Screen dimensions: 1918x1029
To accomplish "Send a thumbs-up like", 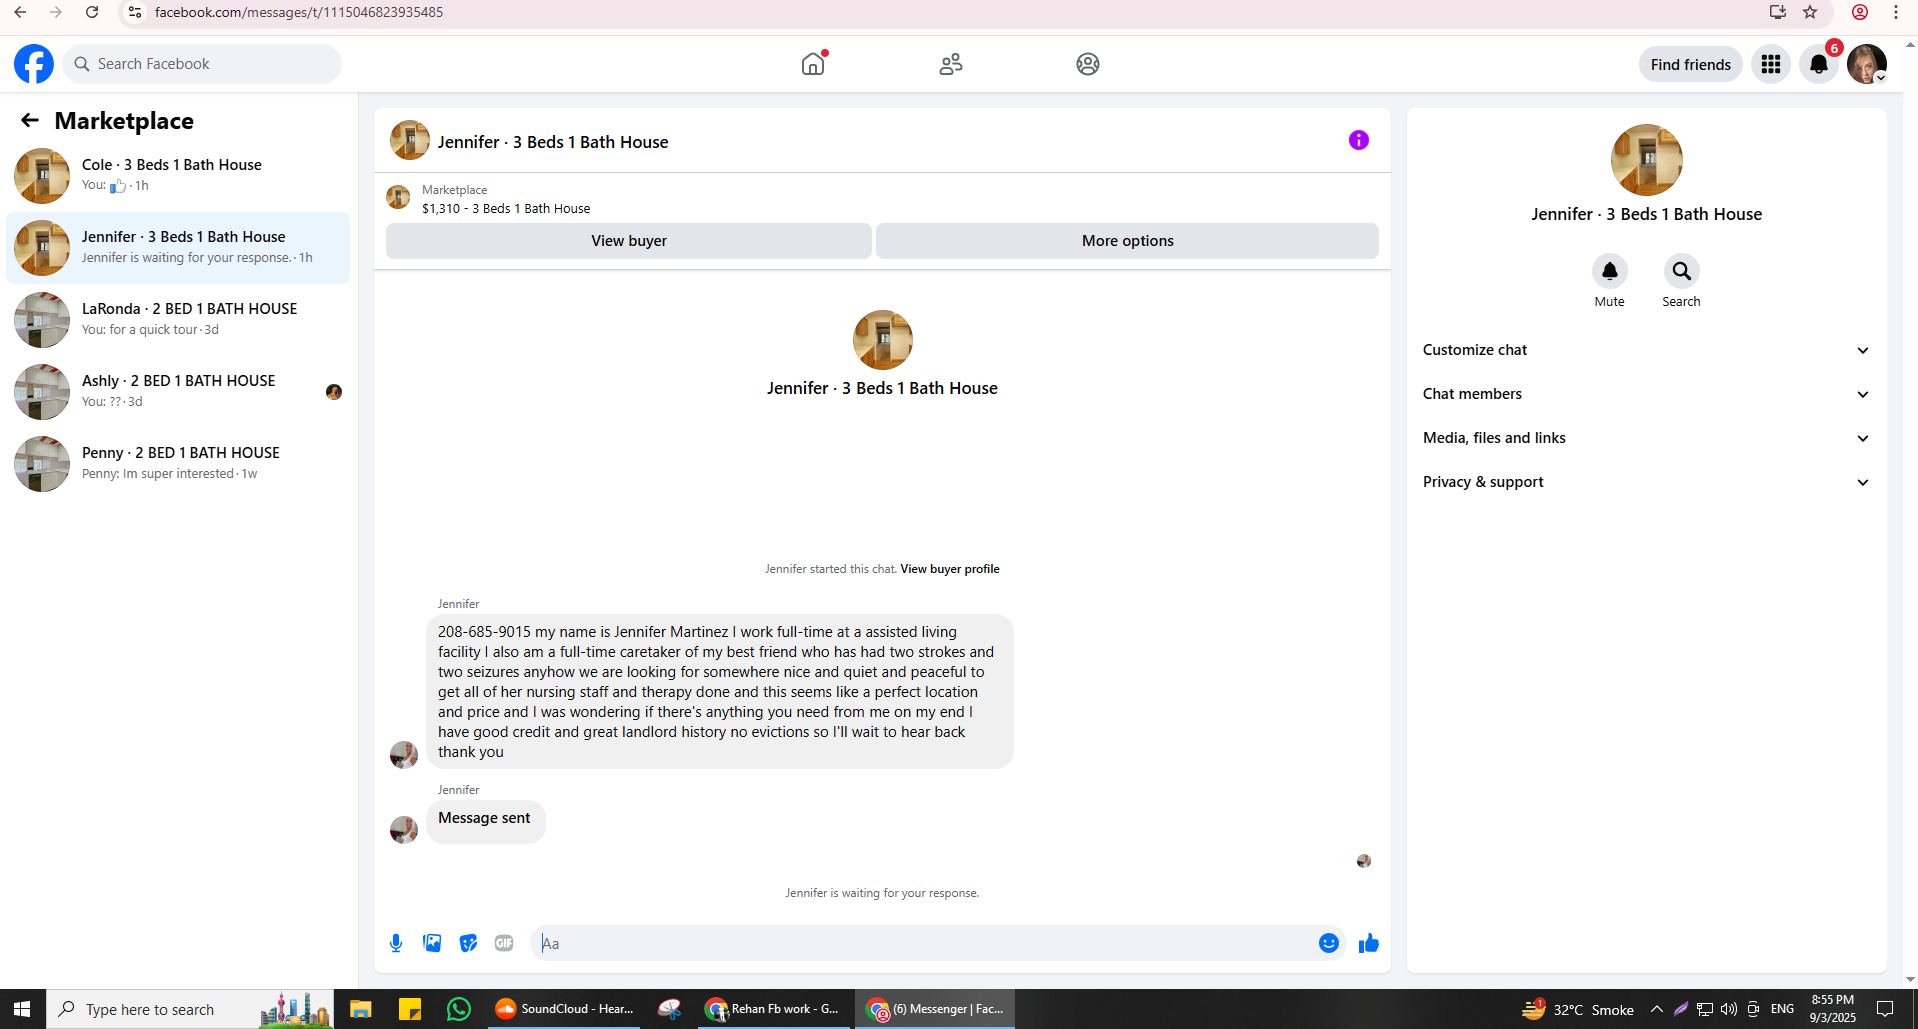I will tap(1369, 943).
